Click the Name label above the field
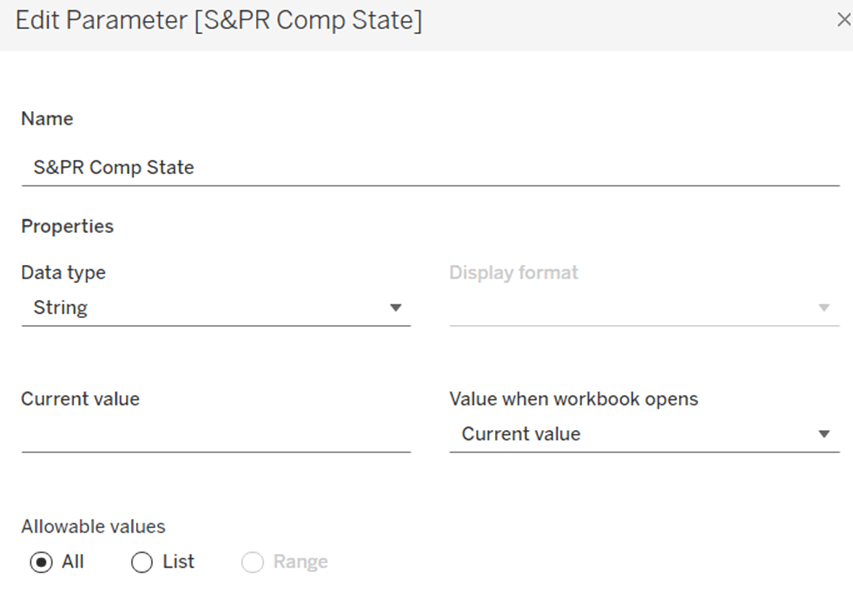Viewport: 853px width, 613px height. coord(47,118)
